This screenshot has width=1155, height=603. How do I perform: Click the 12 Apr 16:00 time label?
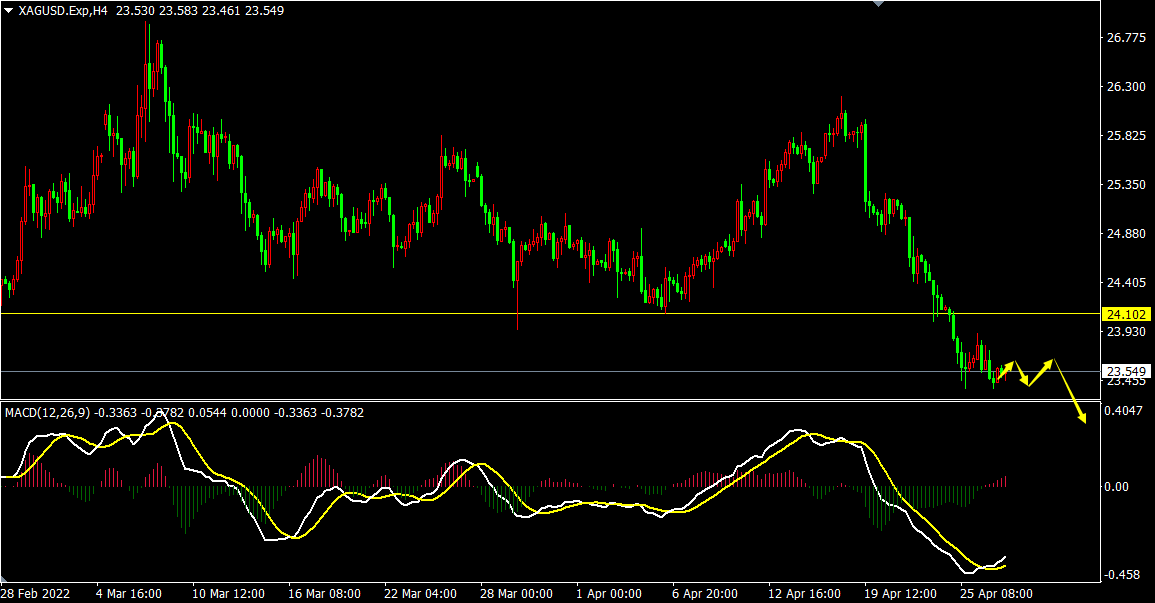pyautogui.click(x=804, y=593)
